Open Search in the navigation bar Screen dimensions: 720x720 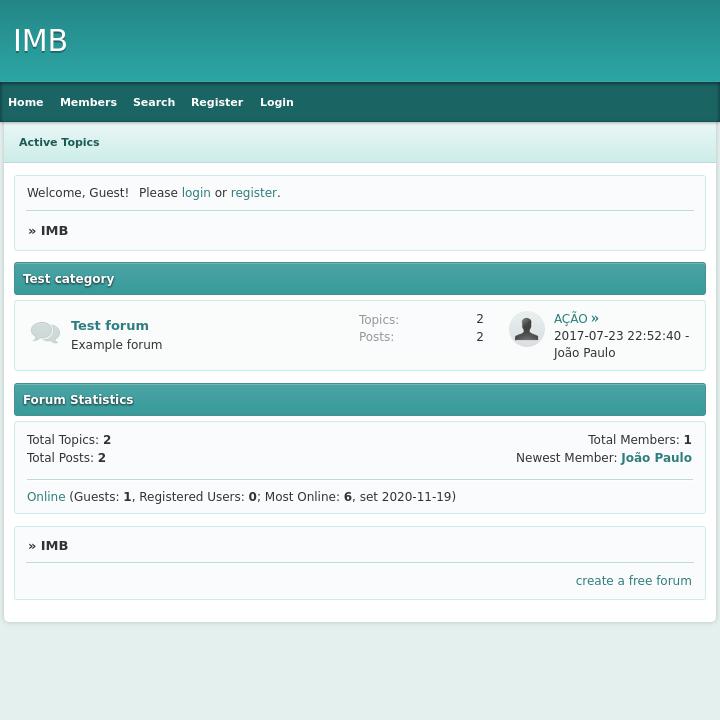tap(154, 102)
